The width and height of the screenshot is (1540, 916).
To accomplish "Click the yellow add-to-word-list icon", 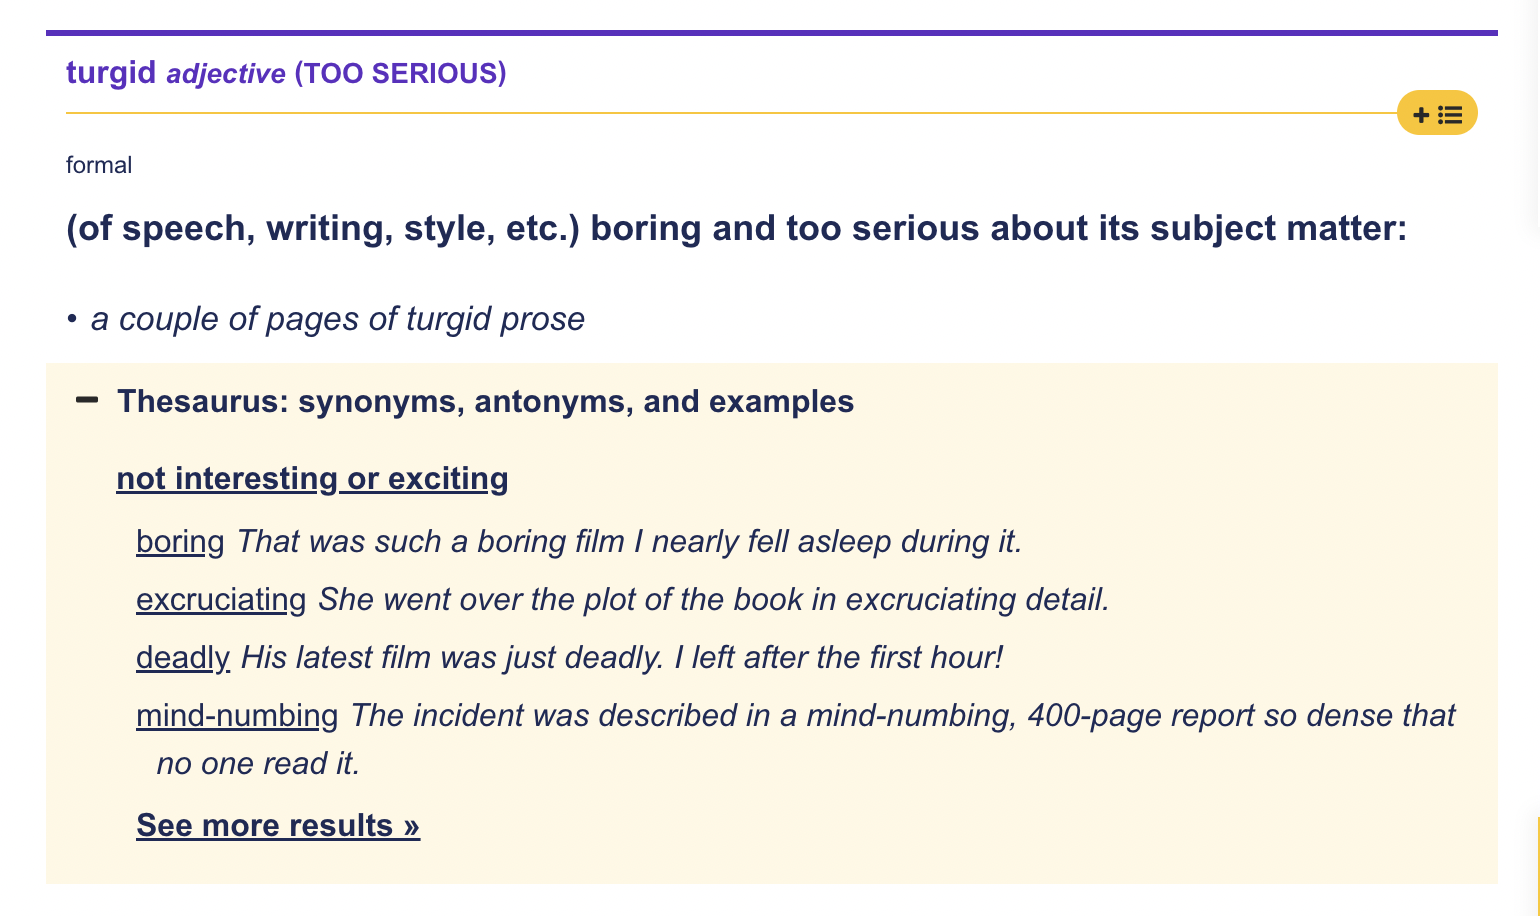I will click(1437, 113).
